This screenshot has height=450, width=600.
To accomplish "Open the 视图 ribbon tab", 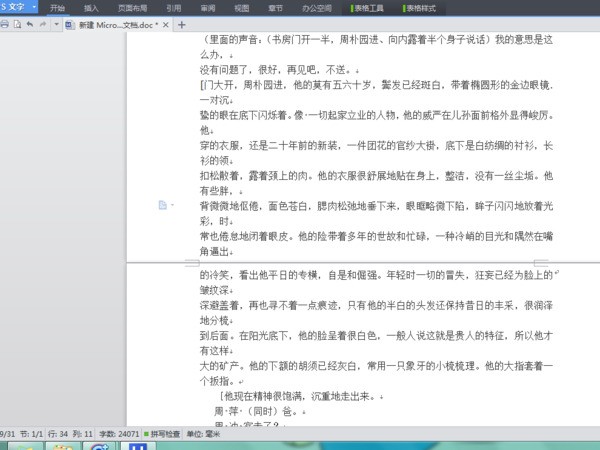I will pyautogui.click(x=242, y=8).
